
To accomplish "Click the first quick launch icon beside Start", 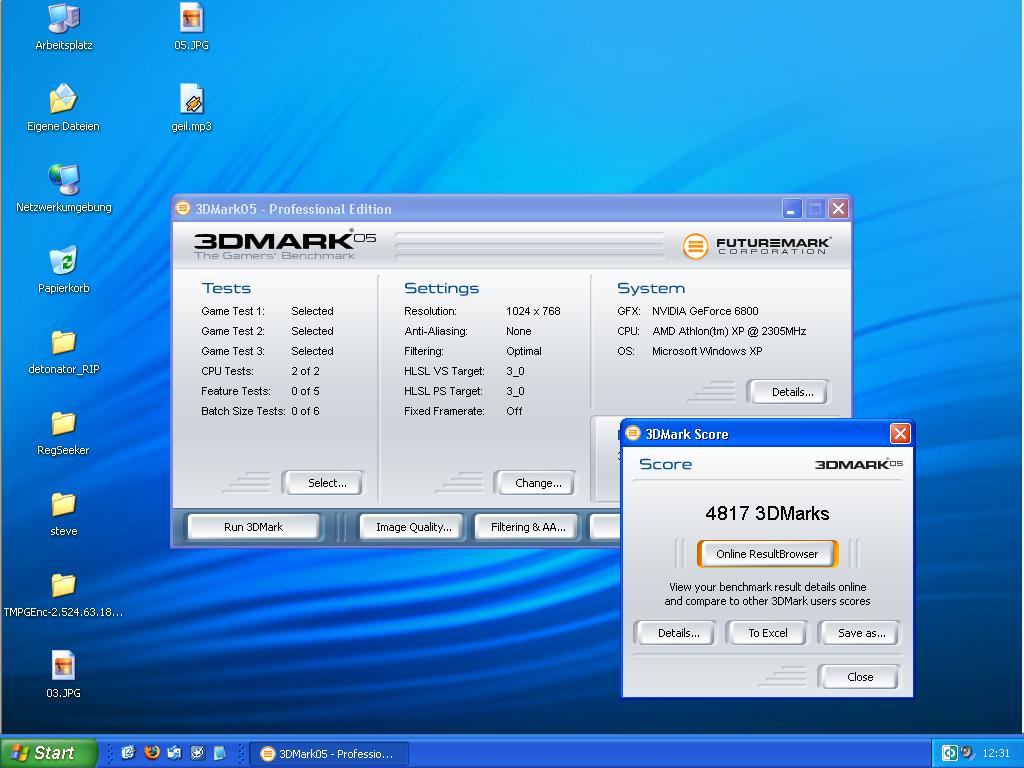I will point(128,752).
